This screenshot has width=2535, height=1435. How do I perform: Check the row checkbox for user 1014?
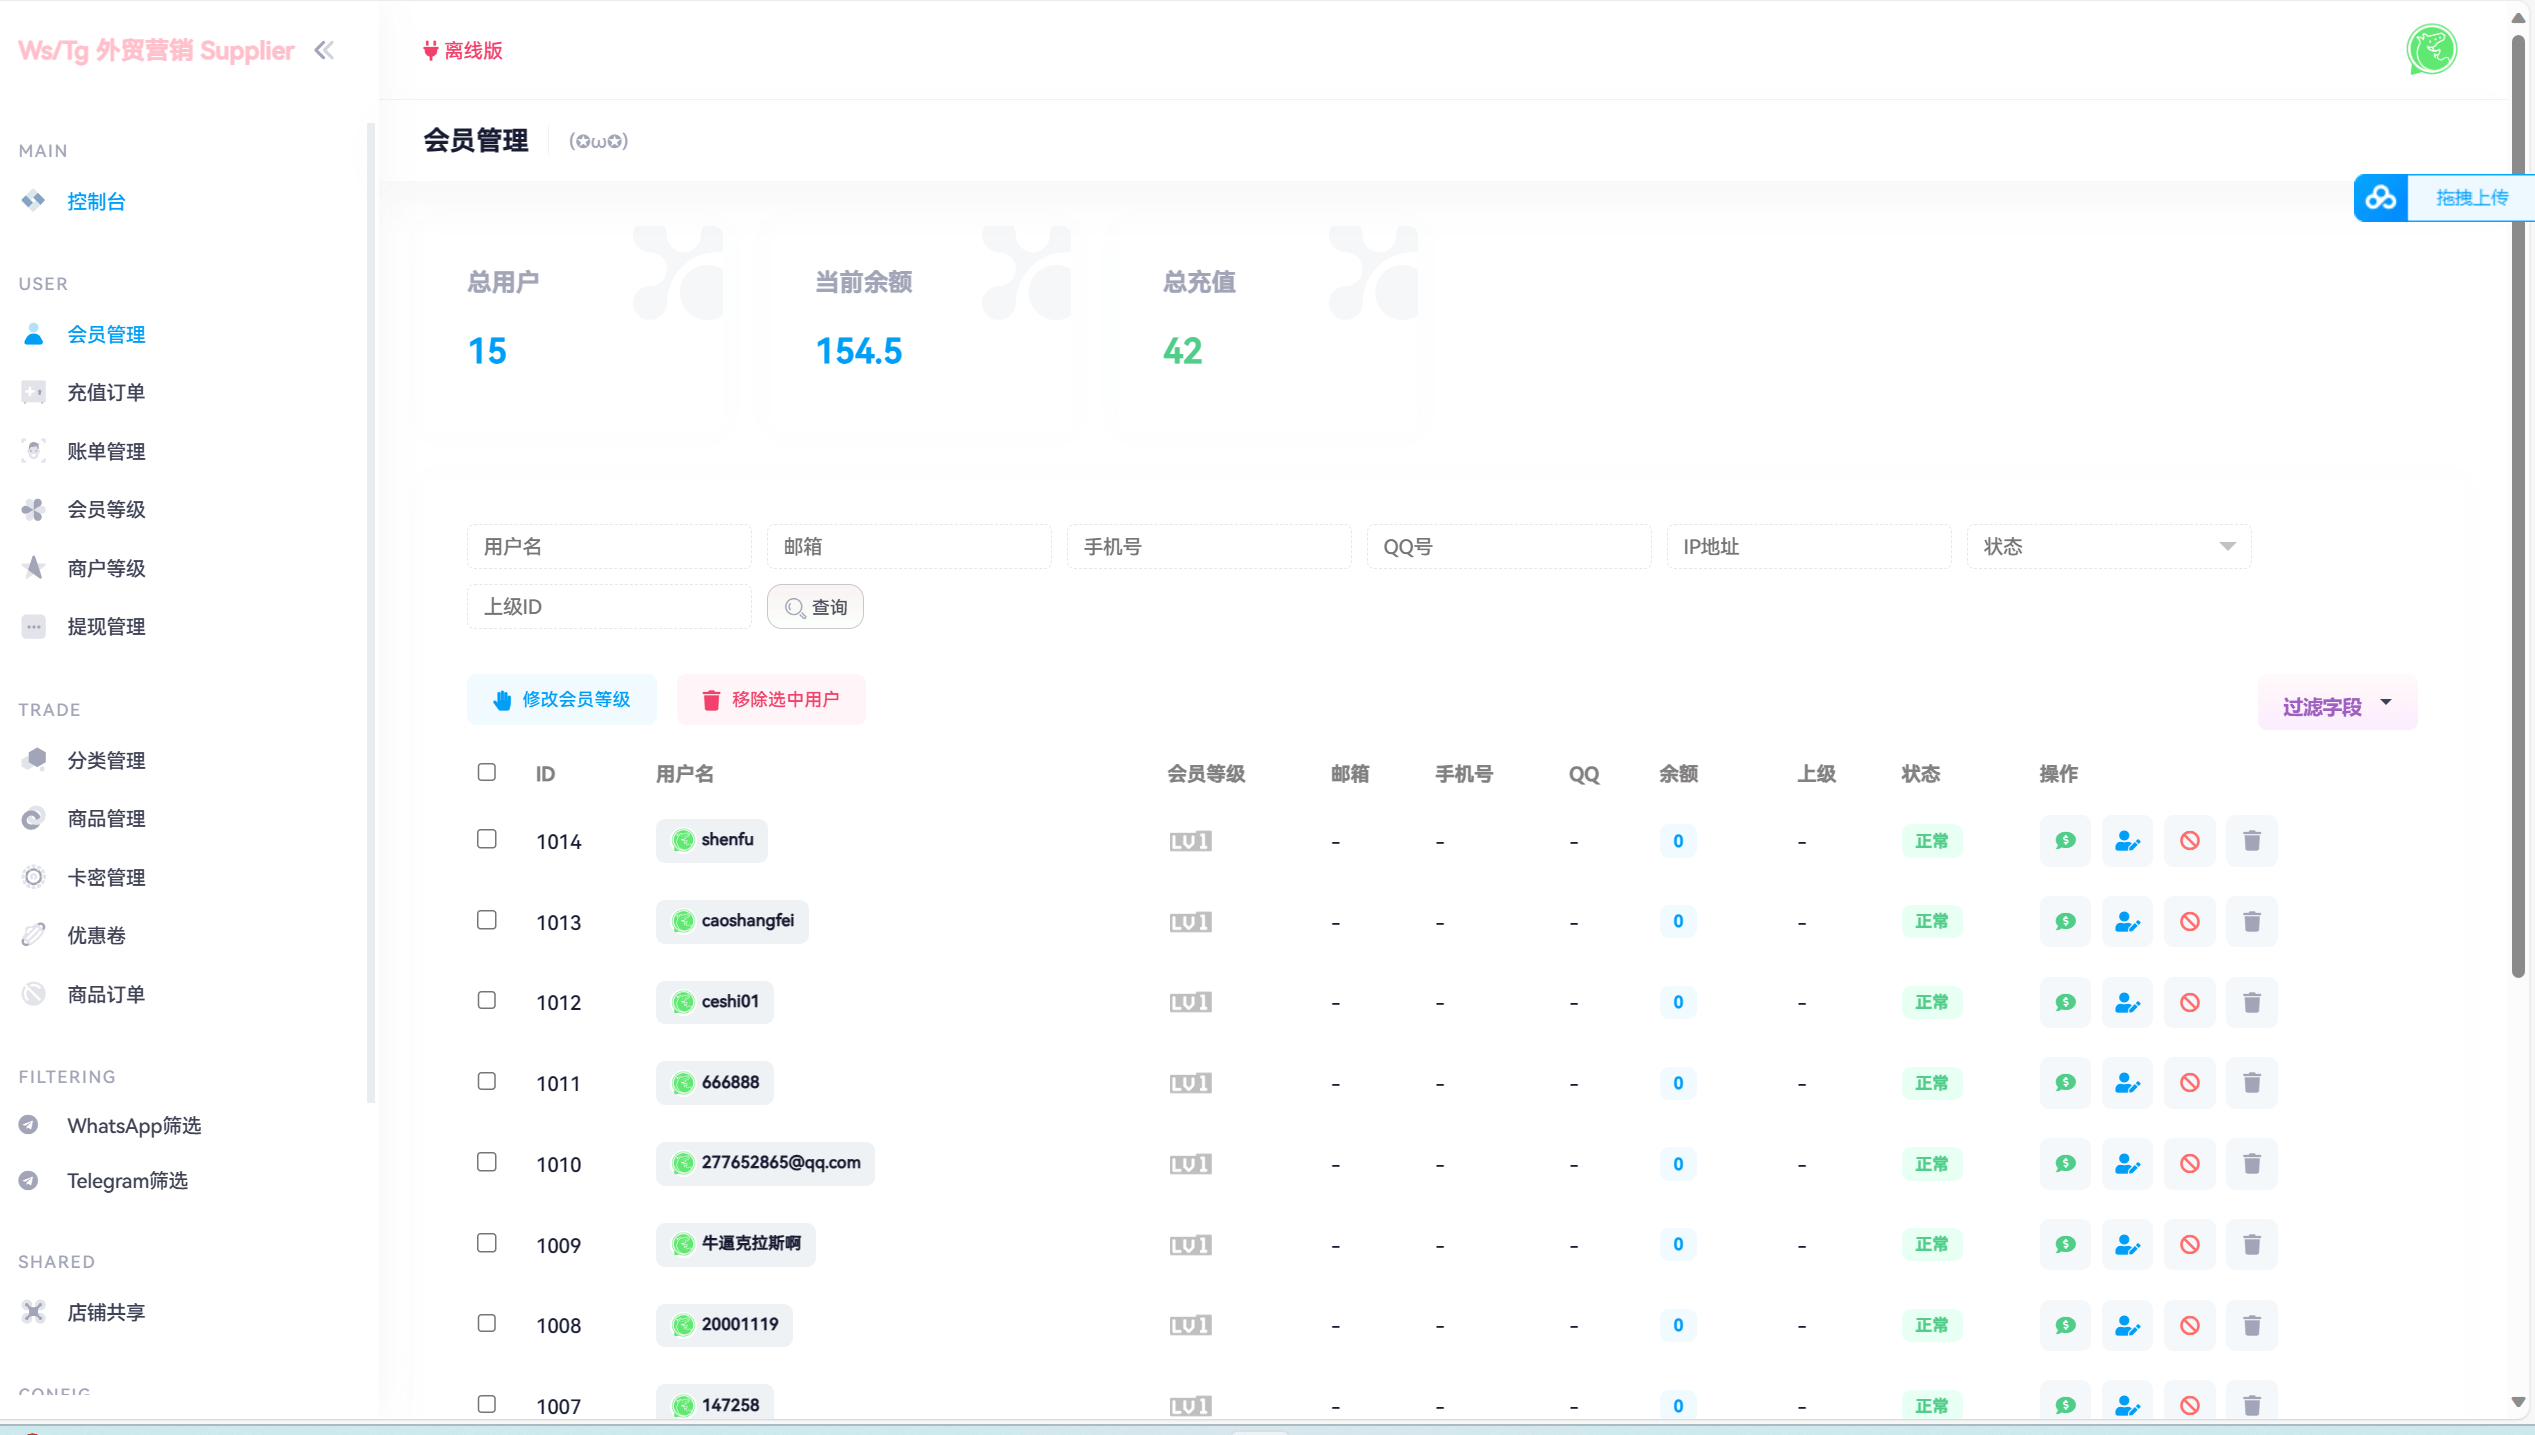tap(487, 840)
